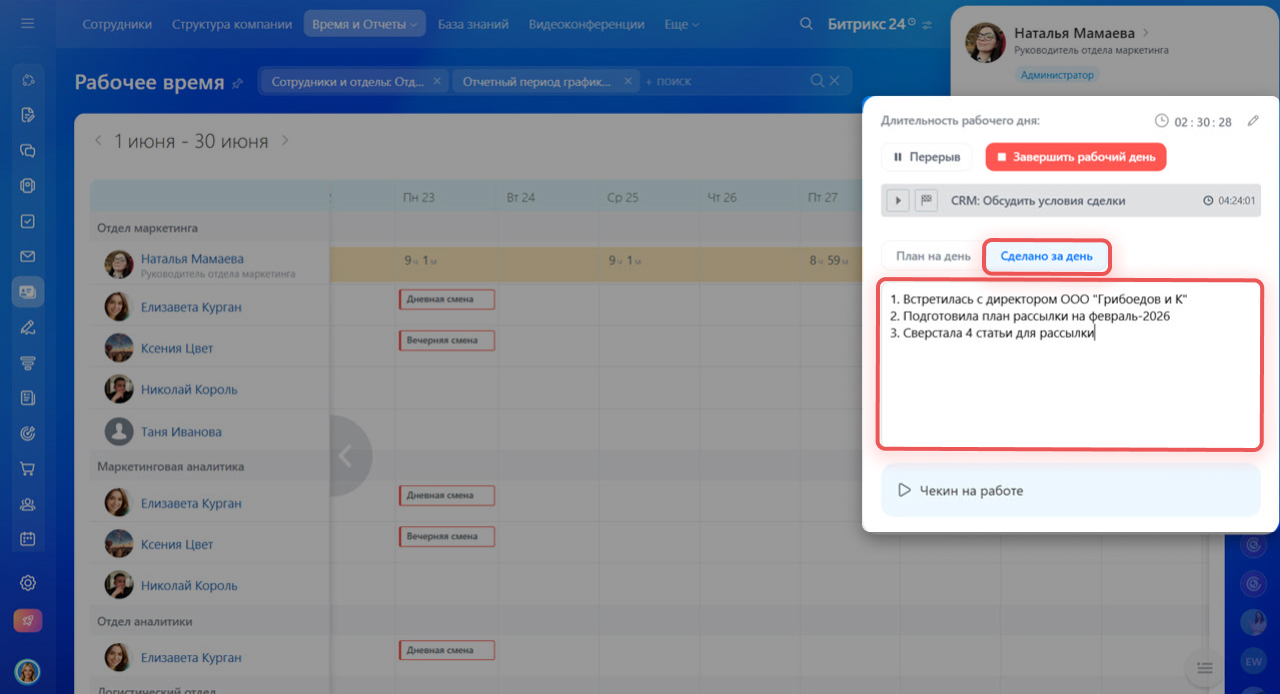Open База знаний menu item

[x=473, y=24]
